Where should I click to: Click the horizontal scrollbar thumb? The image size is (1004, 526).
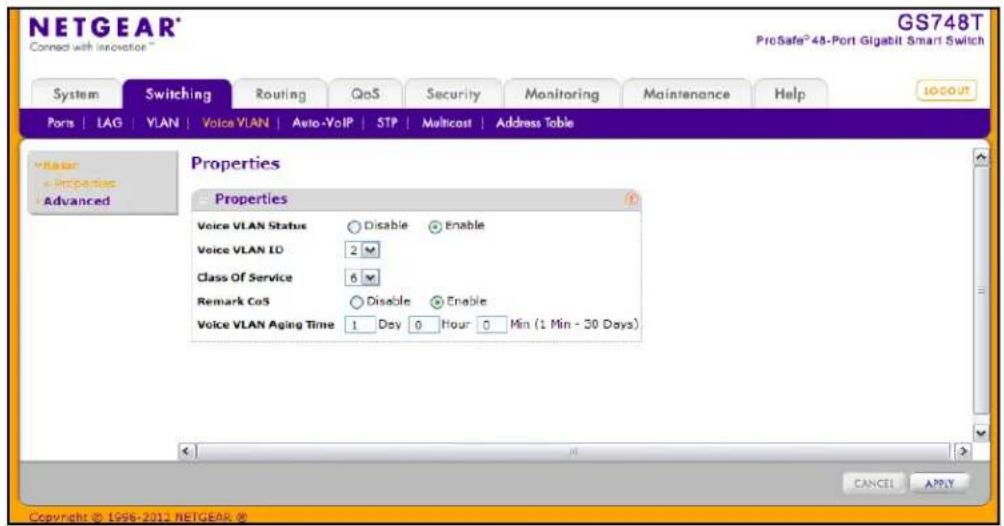pos(574,451)
